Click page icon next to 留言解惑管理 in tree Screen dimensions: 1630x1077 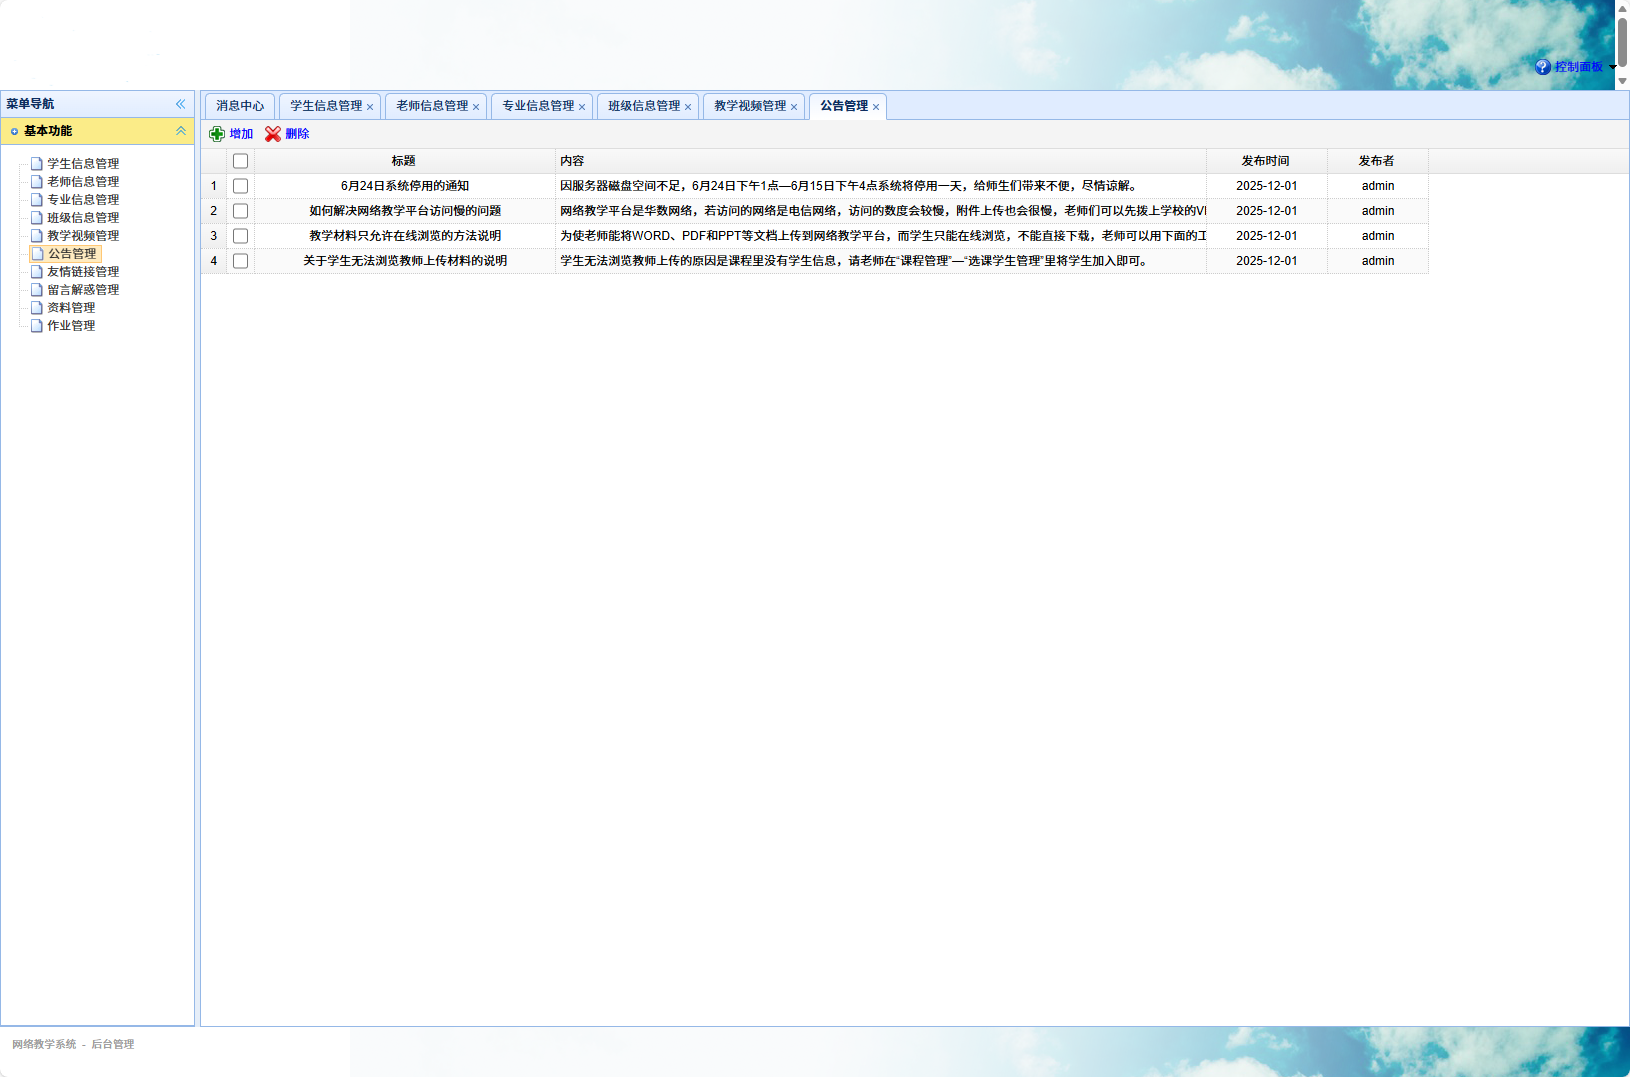(37, 290)
